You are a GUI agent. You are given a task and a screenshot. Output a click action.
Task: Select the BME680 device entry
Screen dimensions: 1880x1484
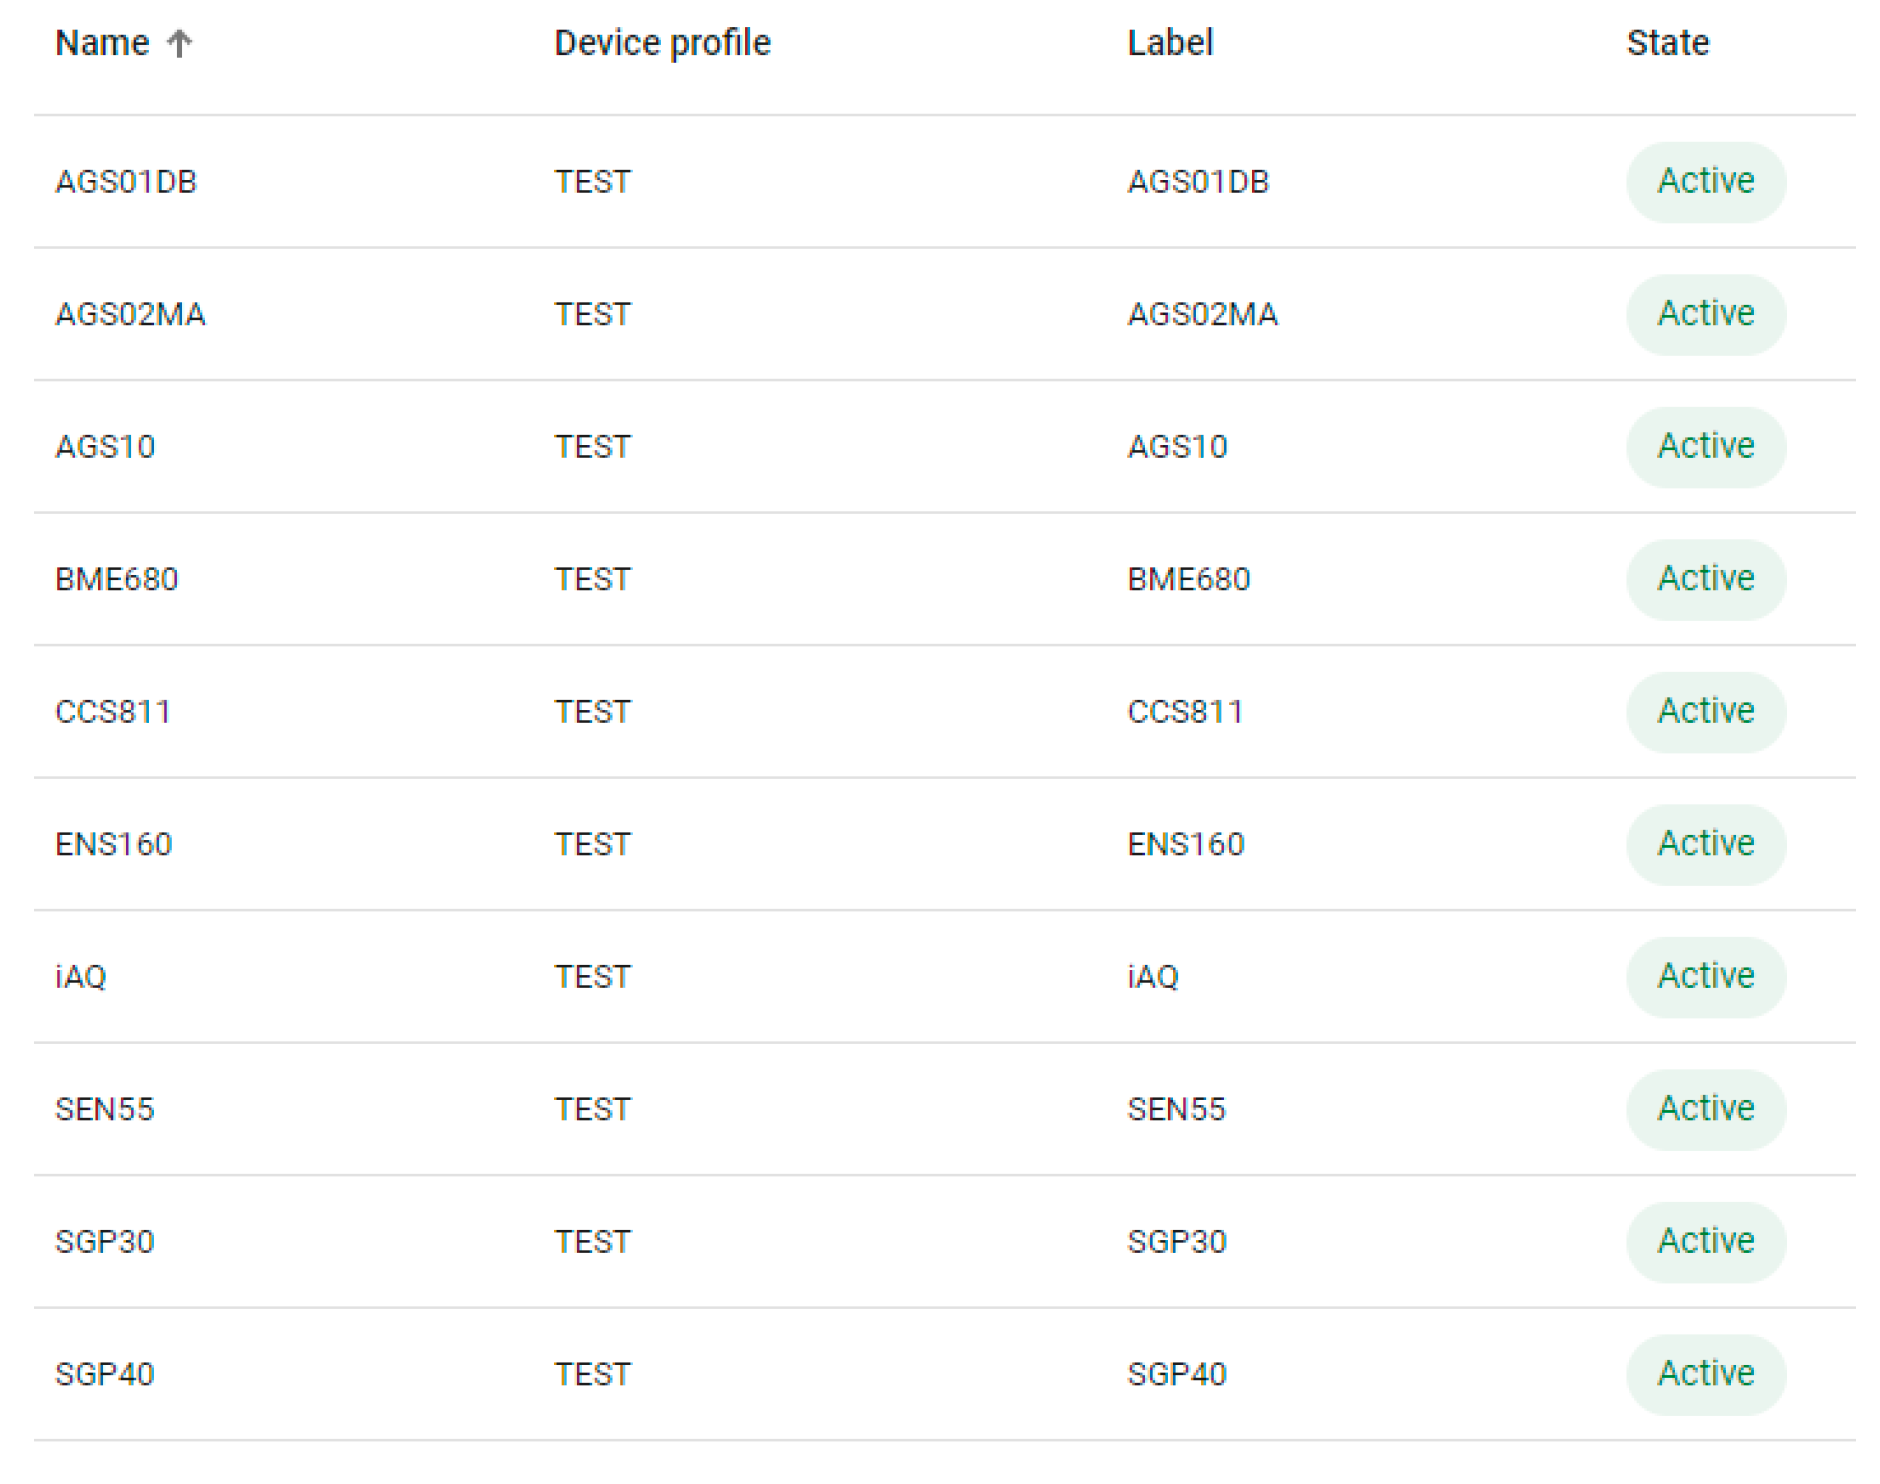tap(116, 579)
